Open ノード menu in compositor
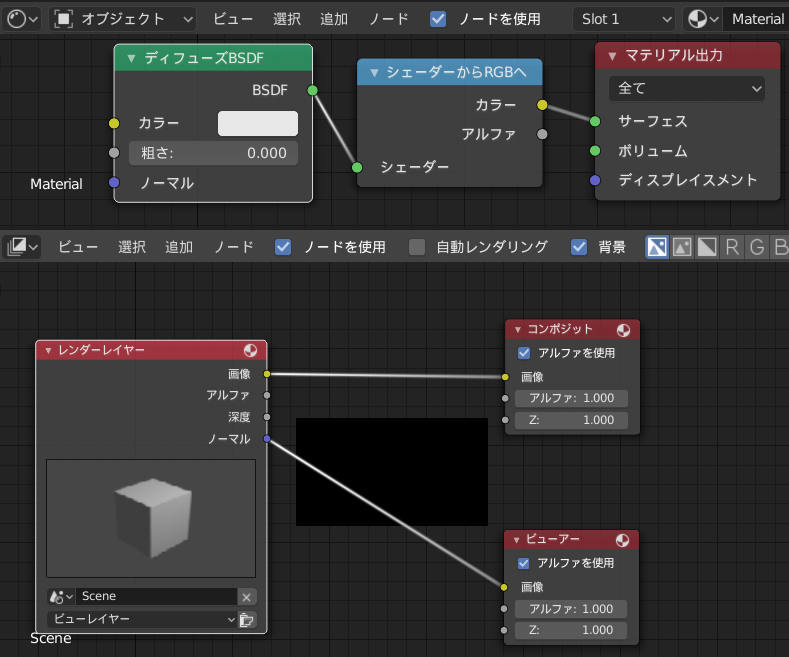The image size is (789, 657). click(233, 247)
